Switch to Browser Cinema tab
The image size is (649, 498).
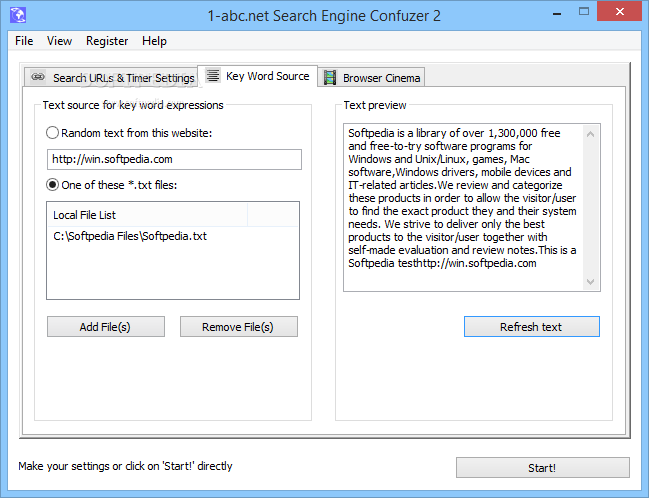point(371,77)
